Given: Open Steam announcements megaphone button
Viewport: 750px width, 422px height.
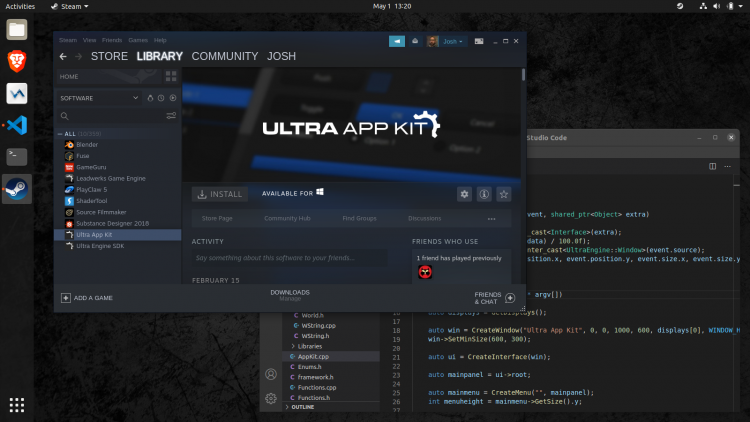Looking at the screenshot, I should pyautogui.click(x=397, y=42).
